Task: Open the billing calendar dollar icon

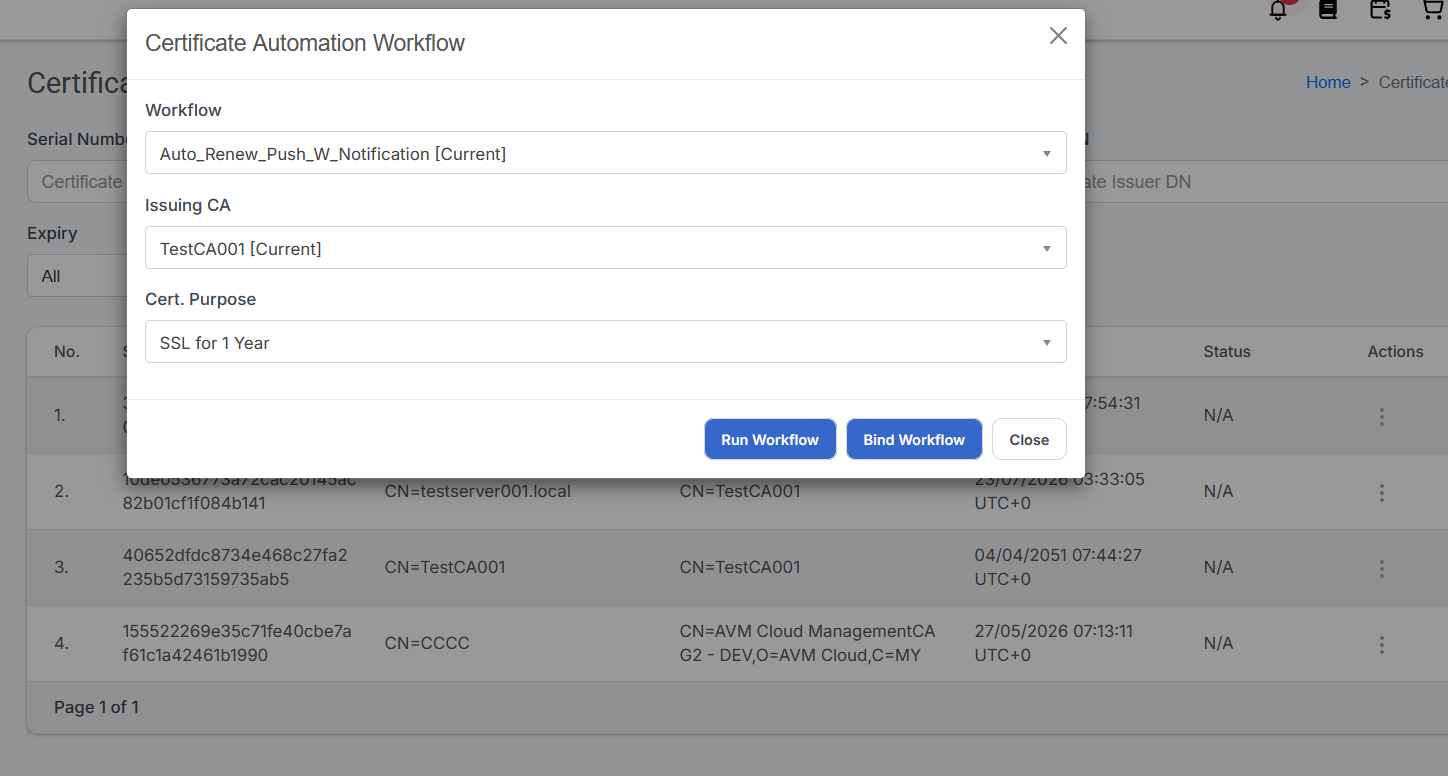Action: pos(1380,10)
